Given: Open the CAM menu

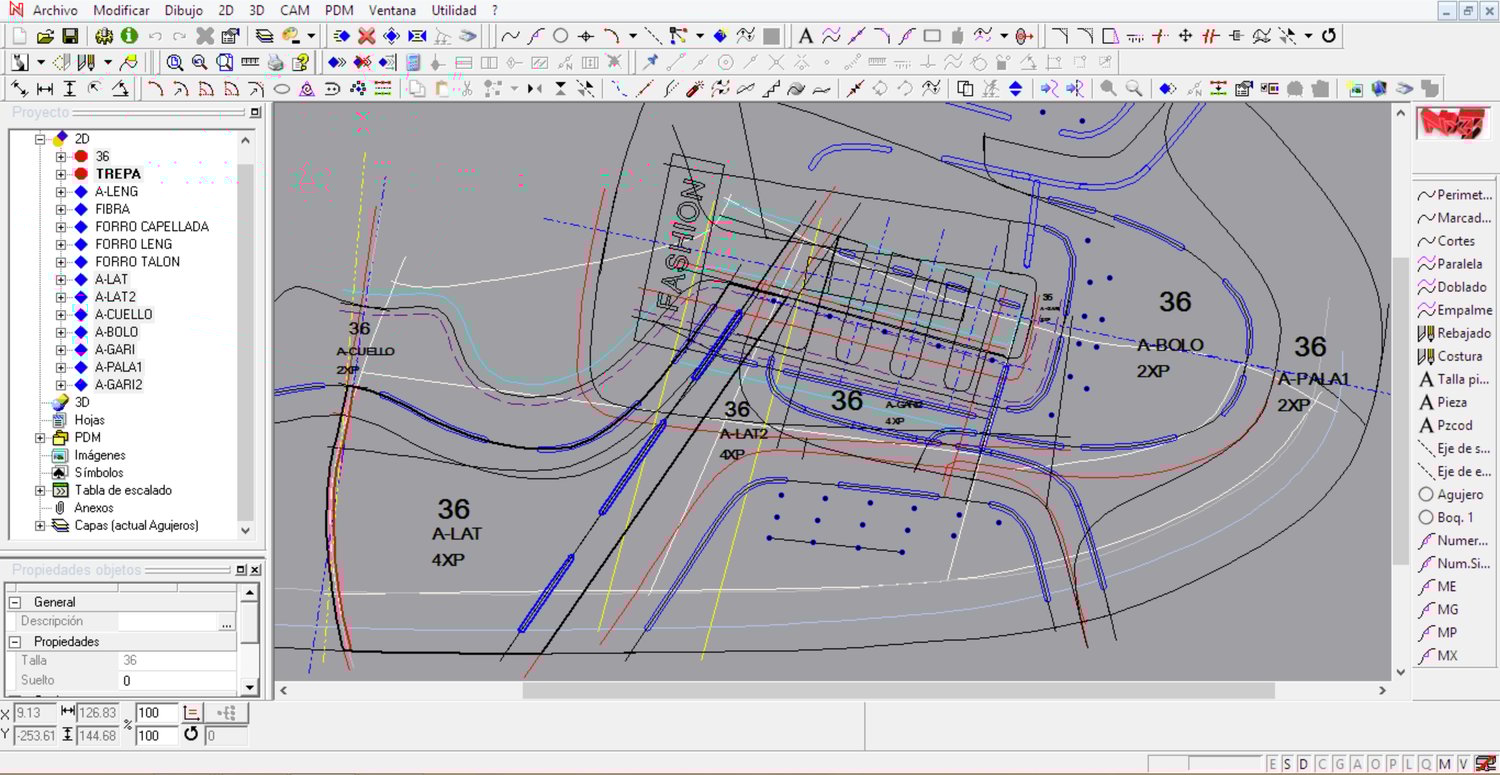Looking at the screenshot, I should (294, 10).
